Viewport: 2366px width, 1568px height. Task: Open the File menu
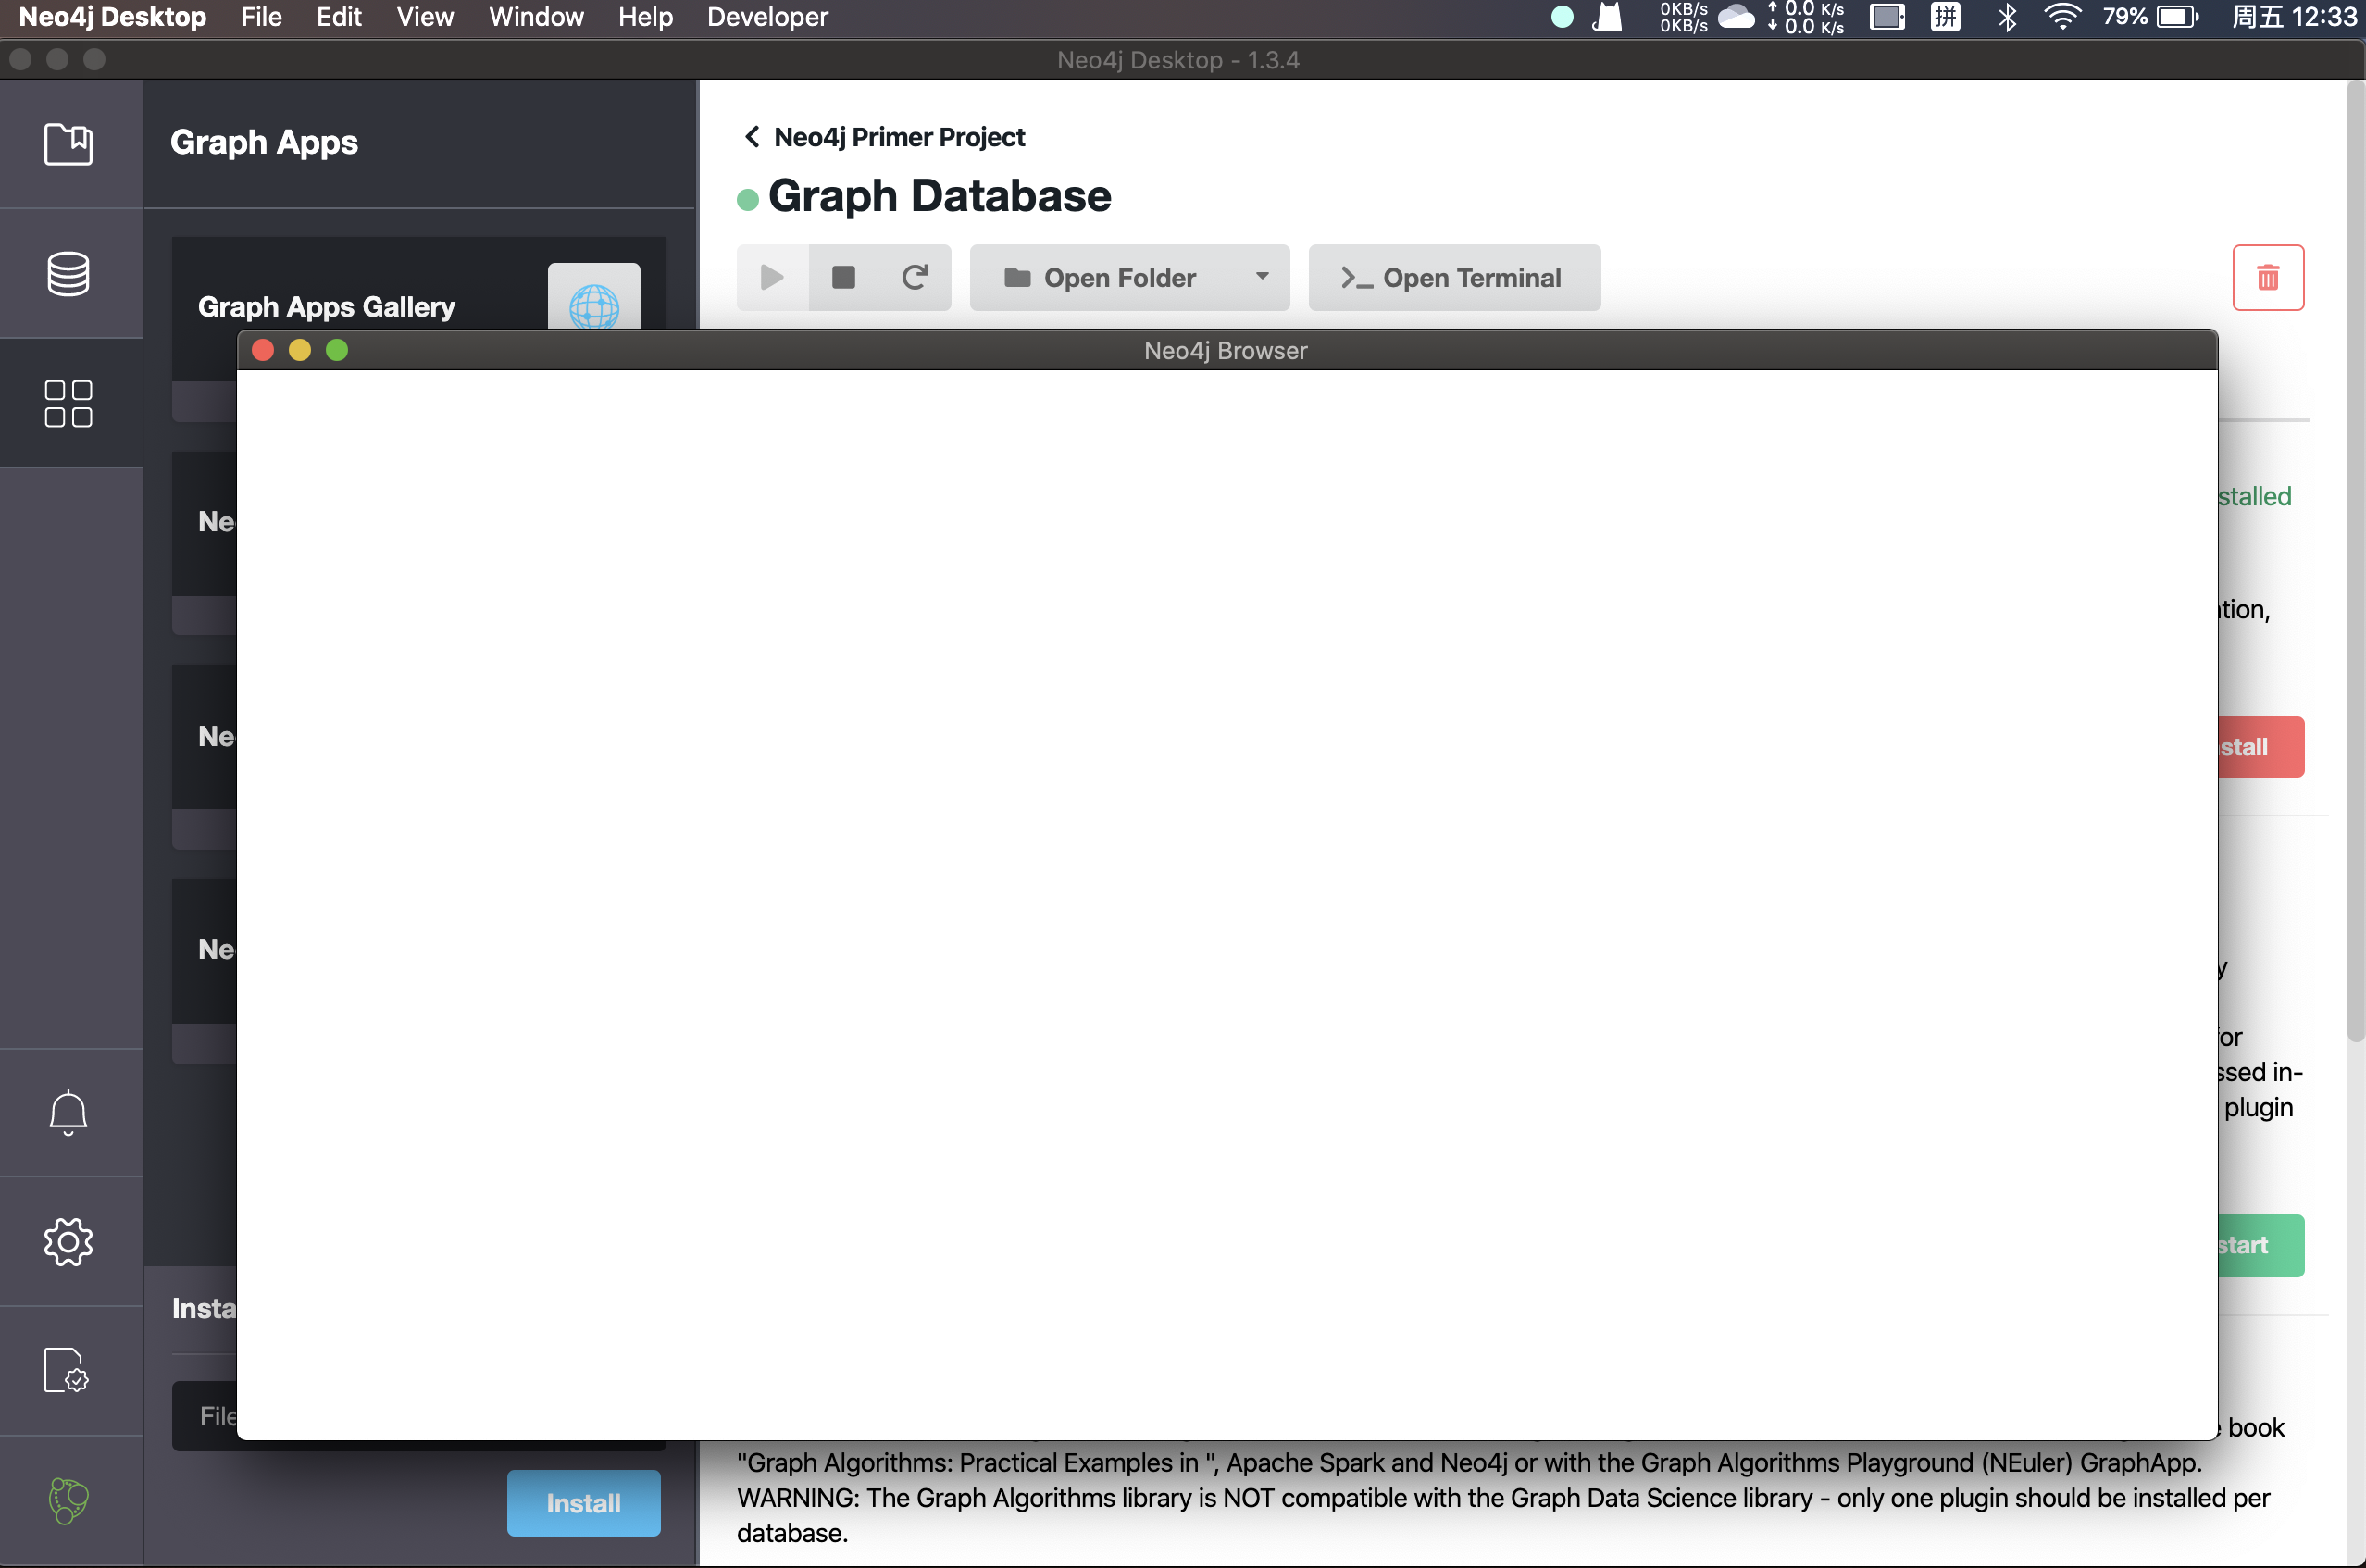coord(261,17)
